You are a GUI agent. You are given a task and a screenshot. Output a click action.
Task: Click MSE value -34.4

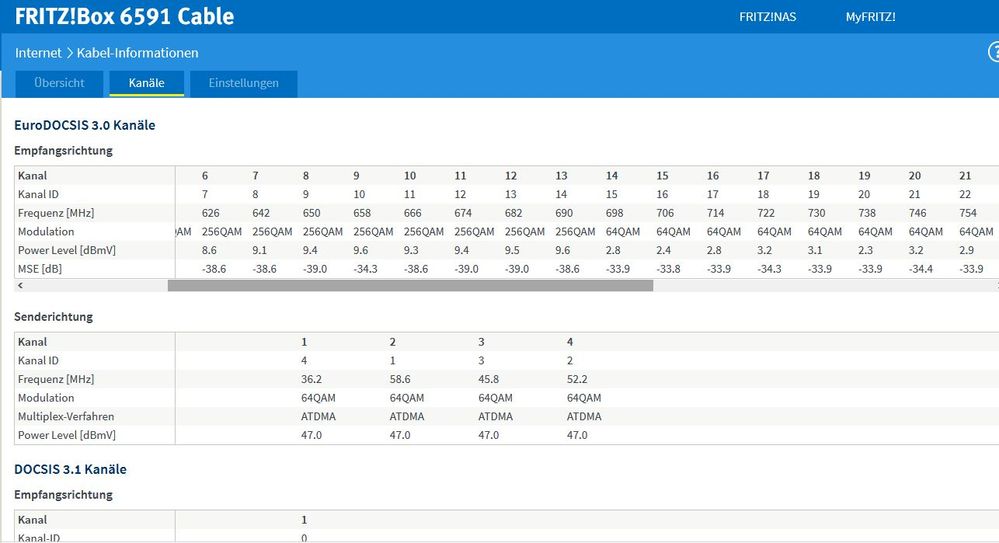click(920, 269)
